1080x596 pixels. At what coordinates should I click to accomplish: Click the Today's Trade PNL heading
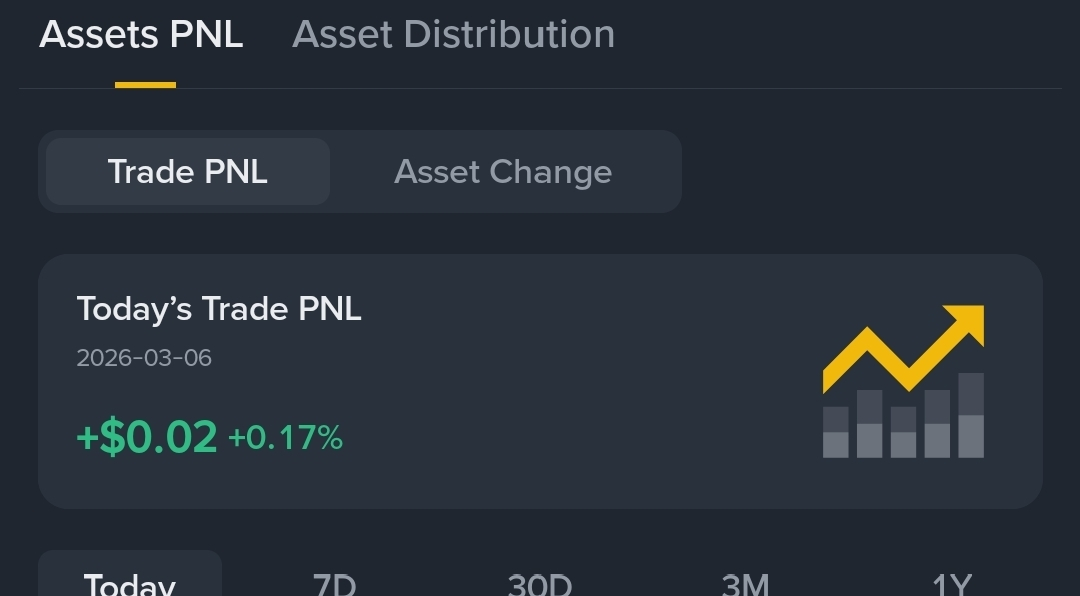219,309
